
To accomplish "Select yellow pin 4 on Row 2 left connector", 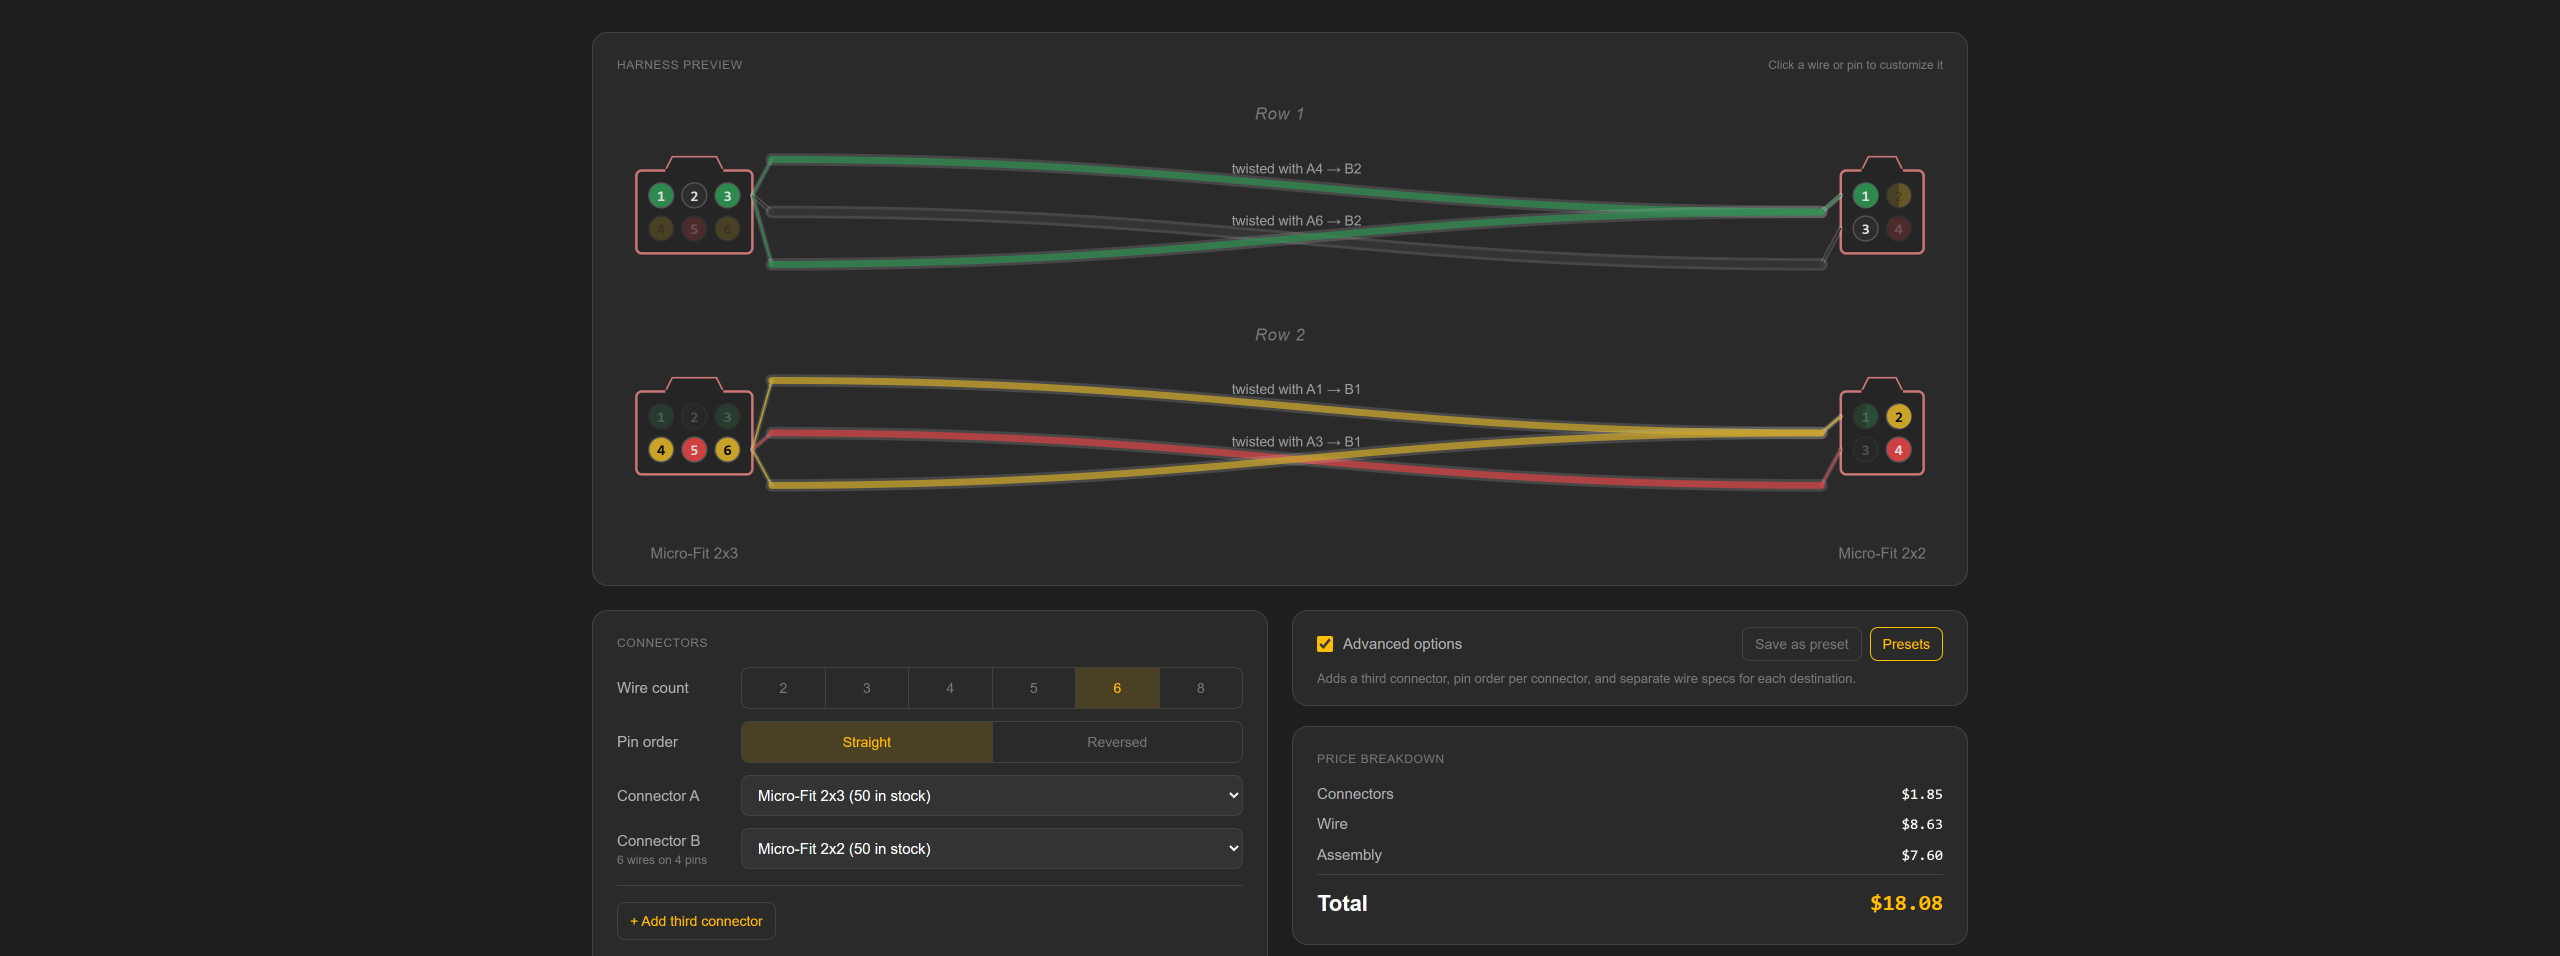I will coord(660,450).
